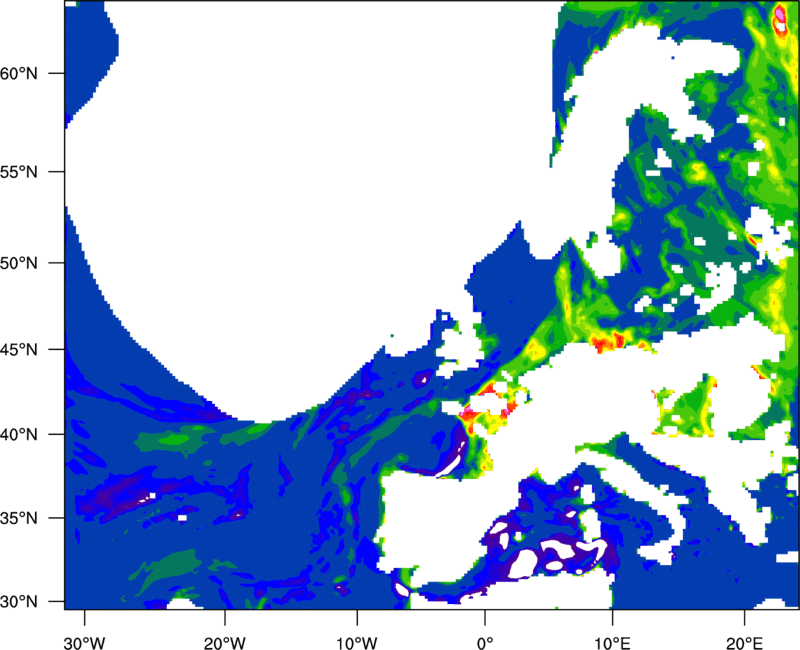
Task: Click the 20°W longitude label
Action: pos(224,643)
